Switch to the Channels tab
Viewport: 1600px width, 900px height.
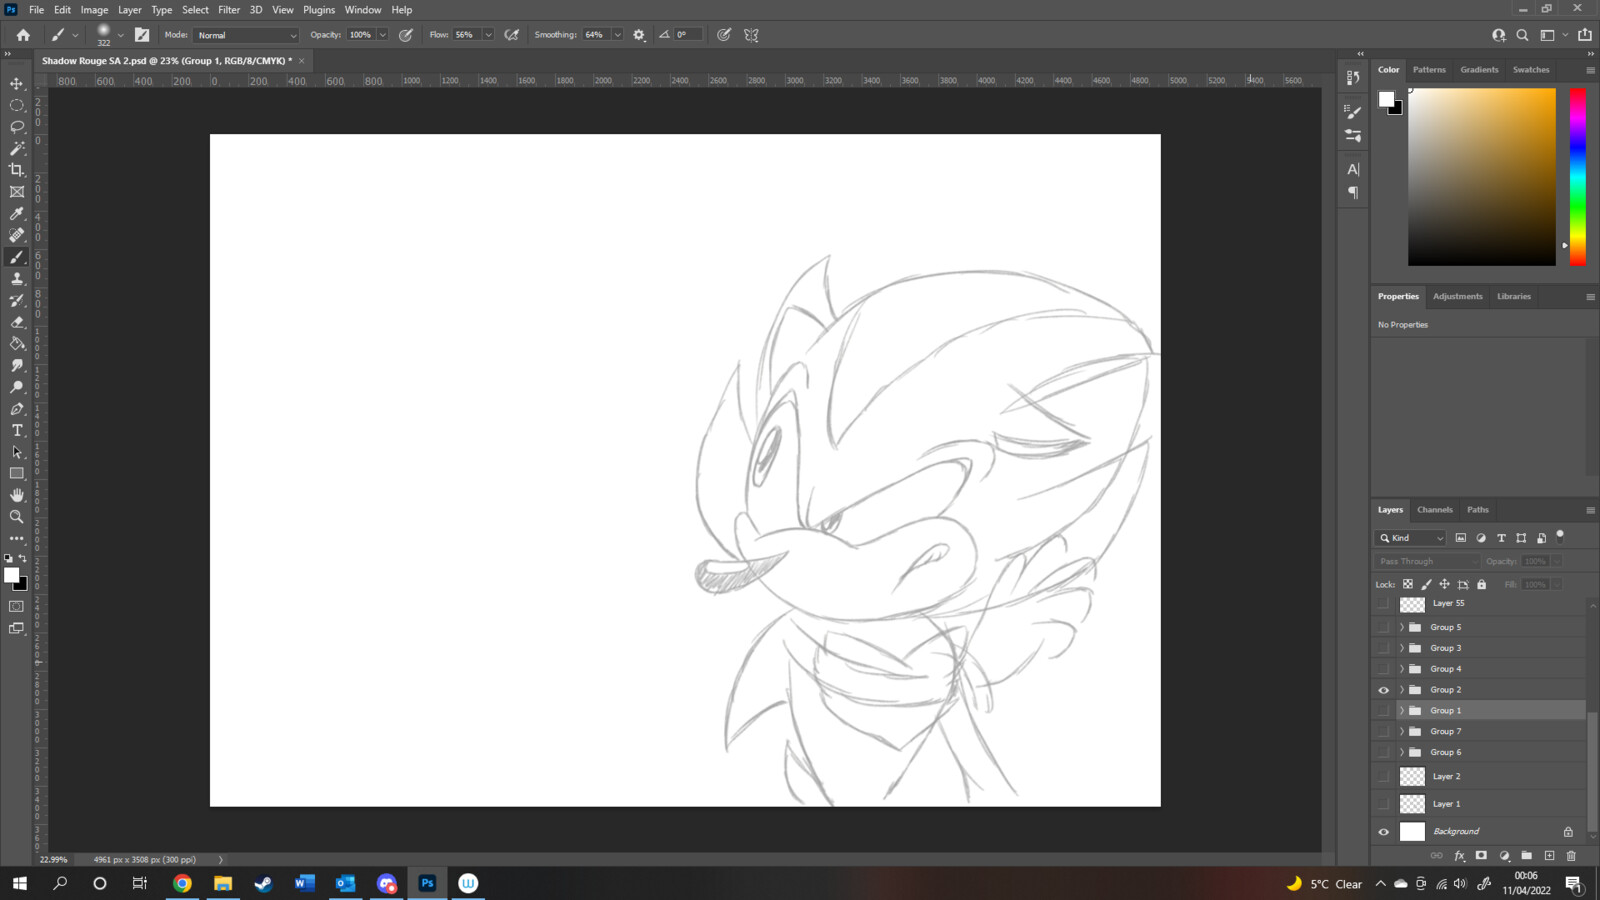click(x=1434, y=510)
